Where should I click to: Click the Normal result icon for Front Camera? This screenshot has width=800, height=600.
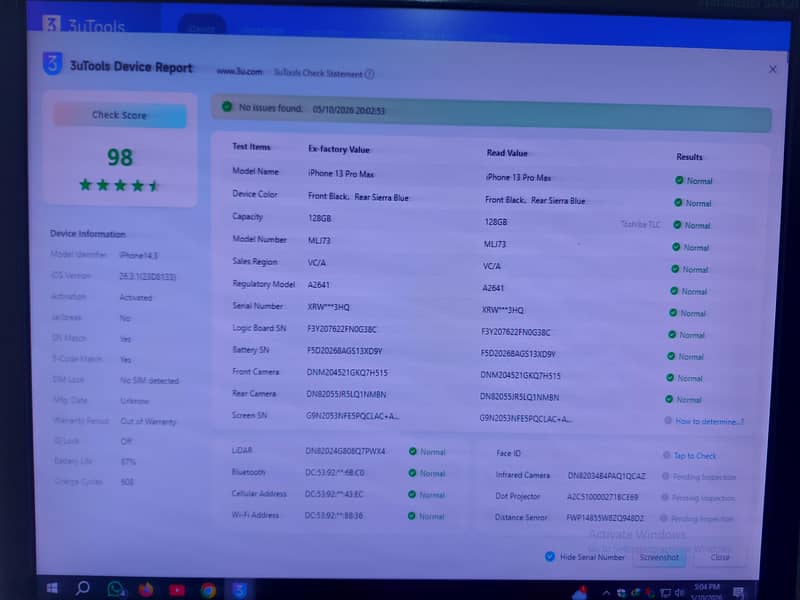(670, 378)
